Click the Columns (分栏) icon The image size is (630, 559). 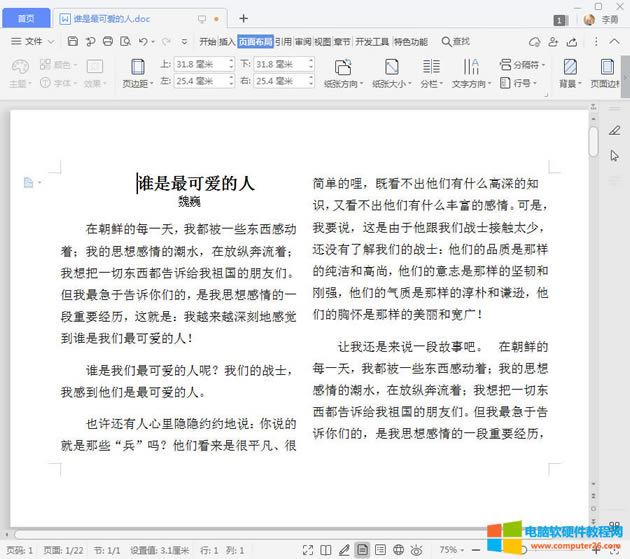[x=430, y=67]
